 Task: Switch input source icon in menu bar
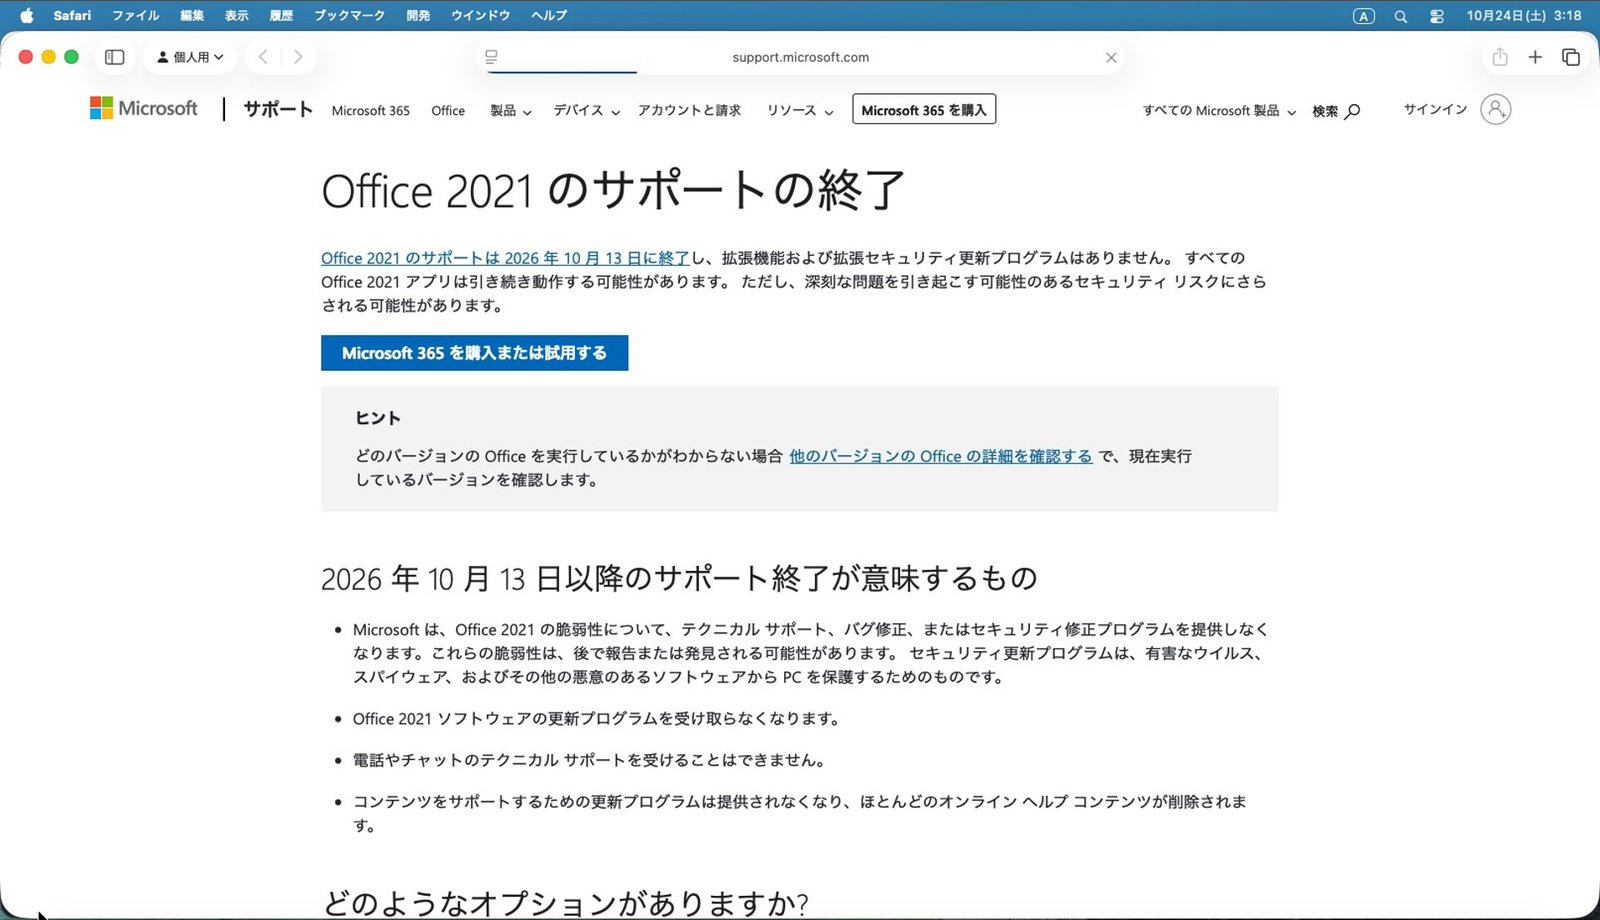click(1364, 16)
